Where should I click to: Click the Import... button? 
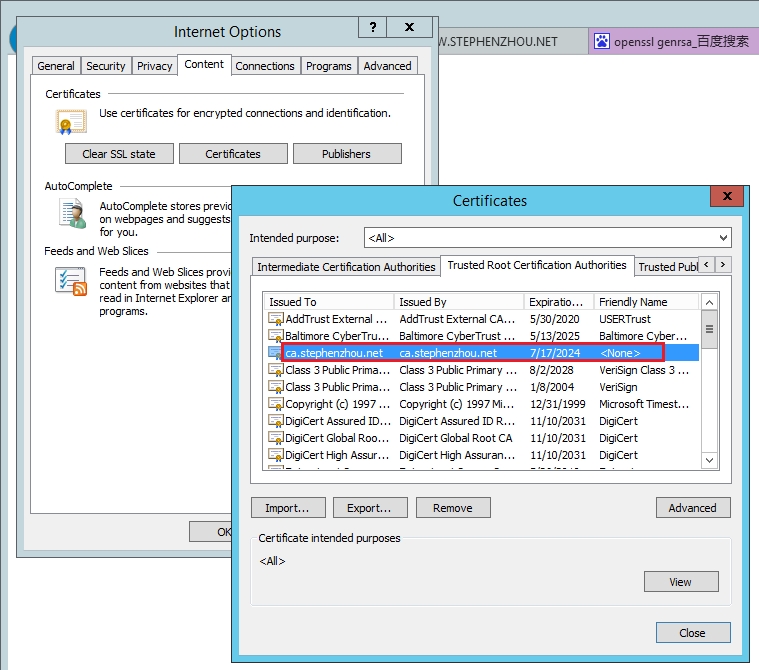click(x=288, y=508)
